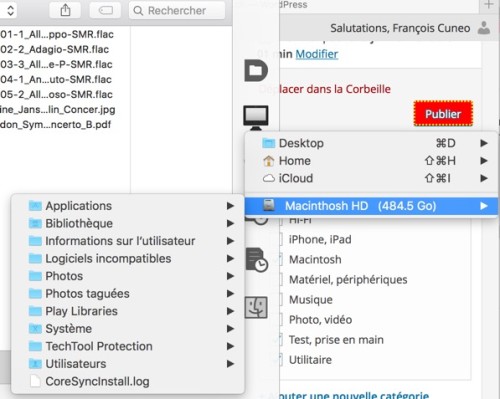Open the Applications folder in submenu

(128, 206)
